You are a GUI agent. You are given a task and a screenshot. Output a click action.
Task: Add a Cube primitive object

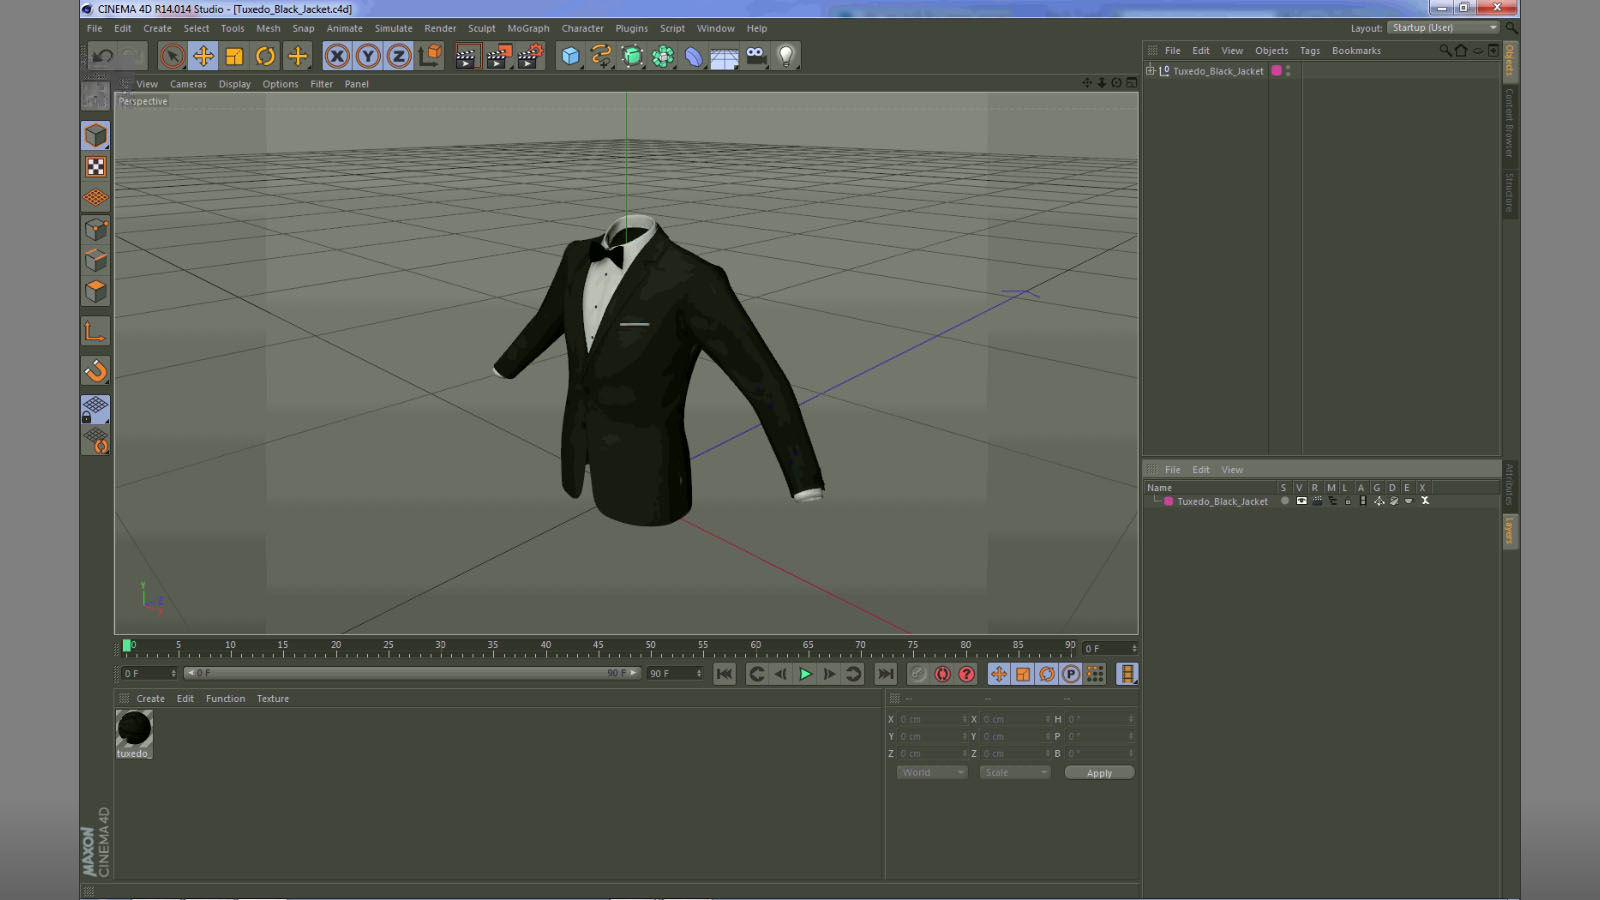[x=570, y=56]
